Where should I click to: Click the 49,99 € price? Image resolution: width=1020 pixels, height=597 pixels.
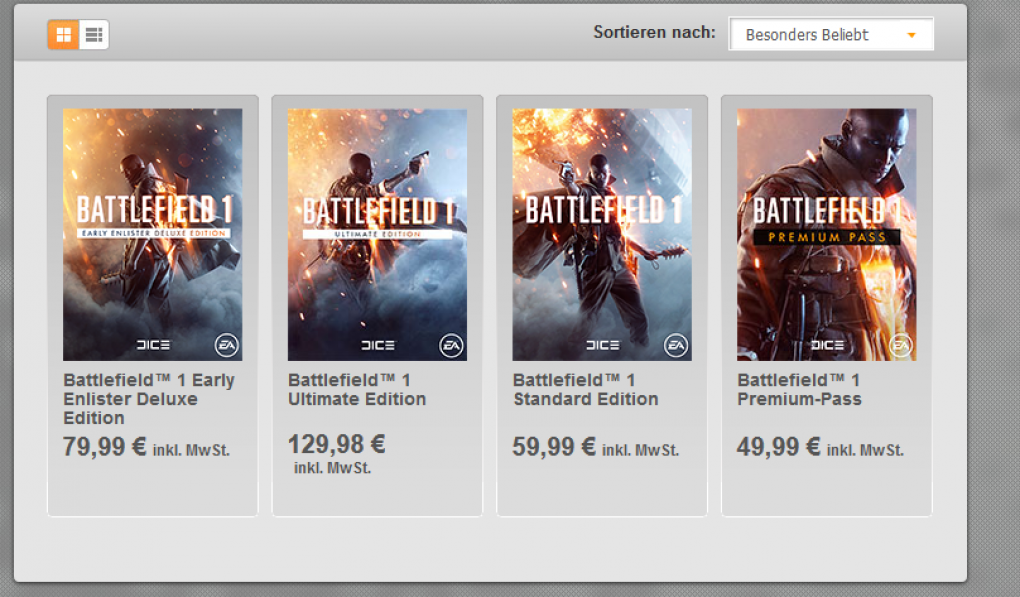778,447
